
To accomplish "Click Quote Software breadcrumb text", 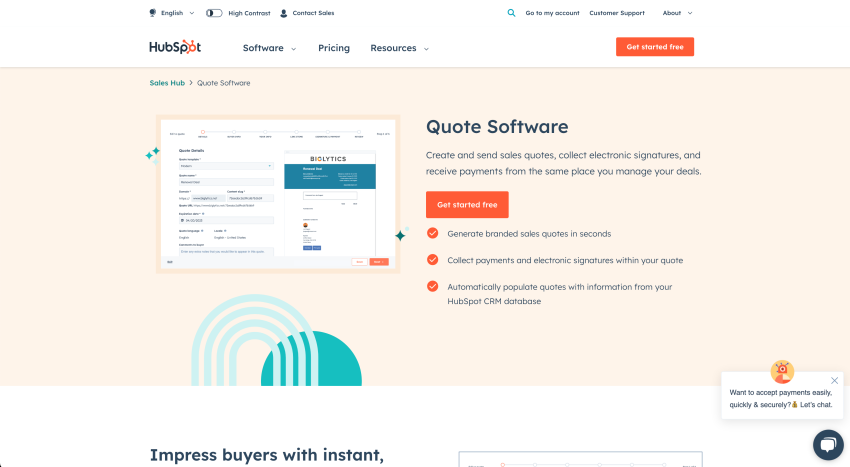I will tap(223, 83).
